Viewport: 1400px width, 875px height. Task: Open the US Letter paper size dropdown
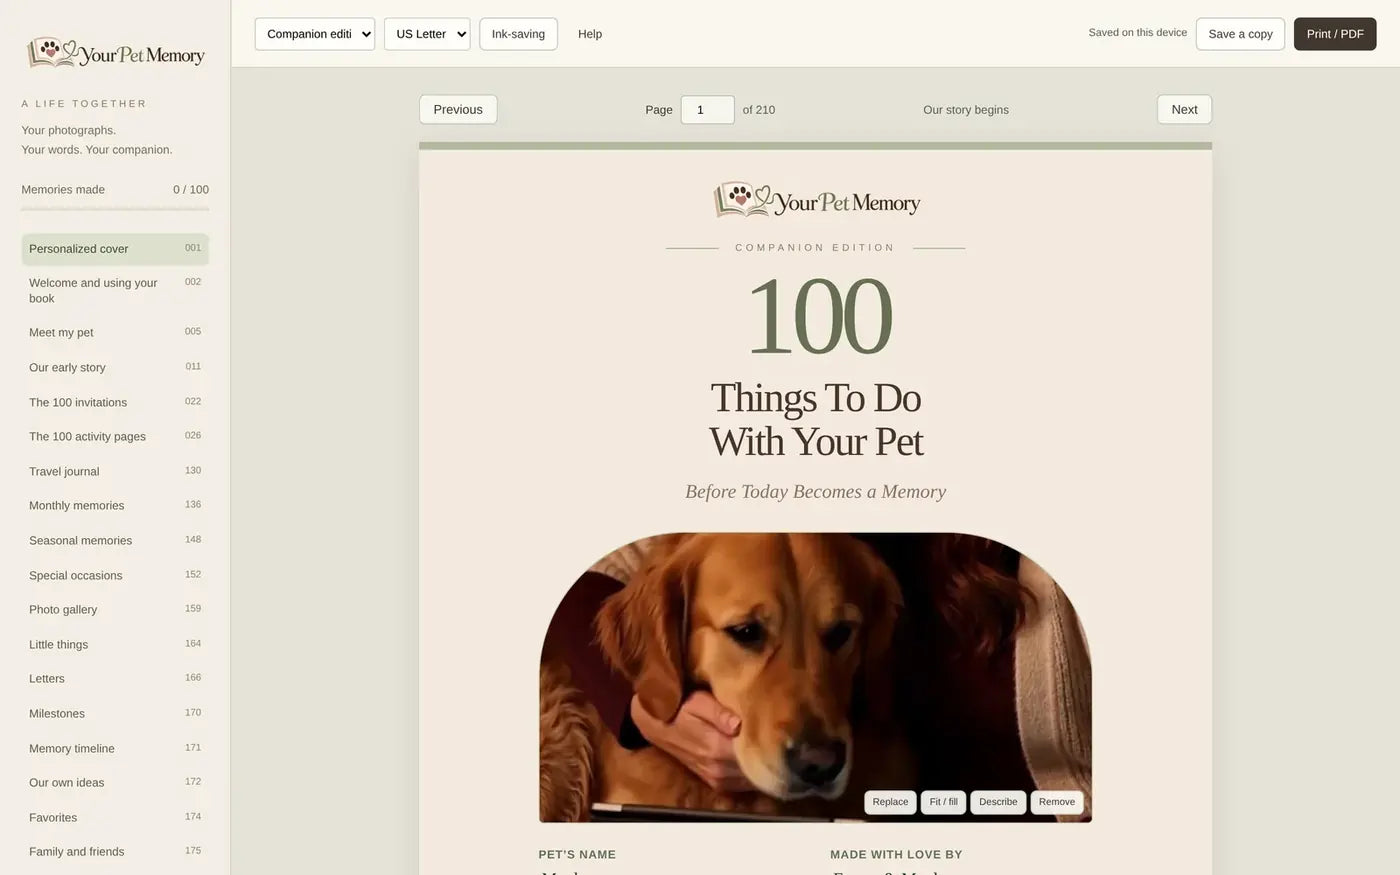[x=427, y=34]
